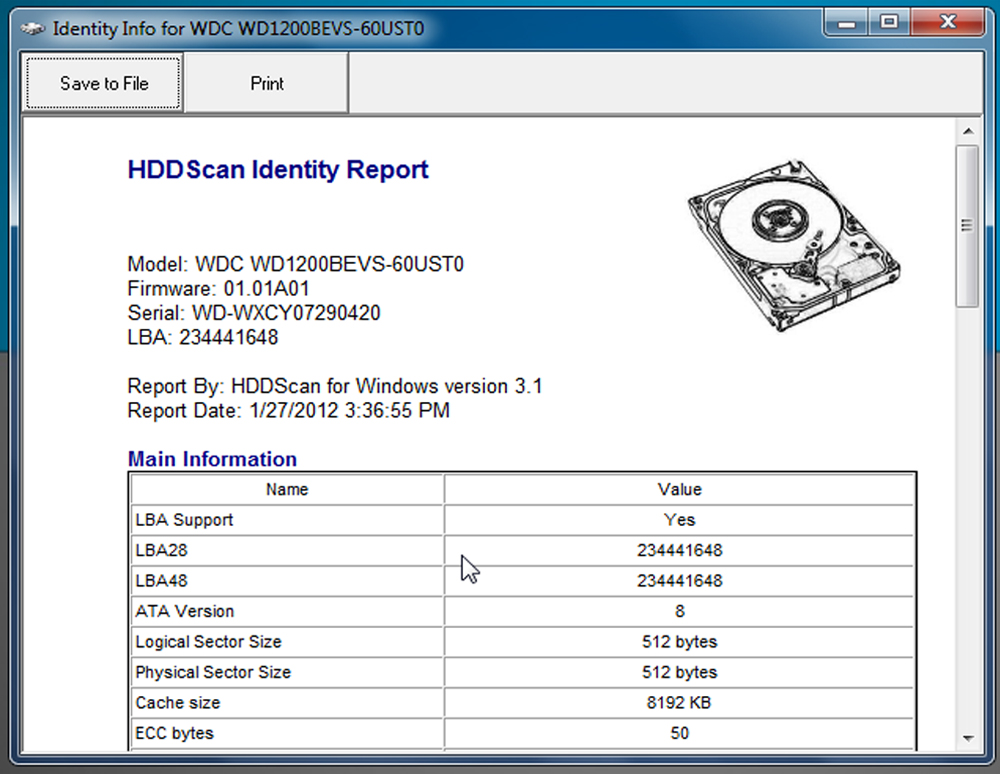The image size is (1000, 774).
Task: Click the Firmware: 01.01A01 line
Action: tap(218, 288)
